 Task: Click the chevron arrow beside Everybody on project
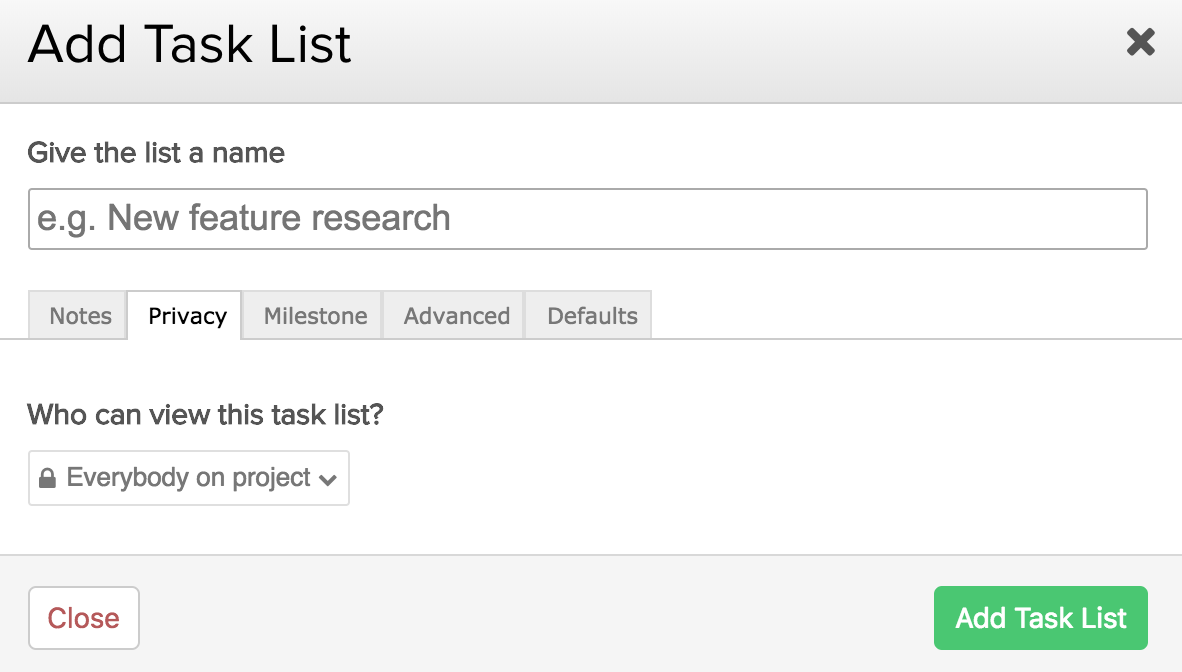327,480
